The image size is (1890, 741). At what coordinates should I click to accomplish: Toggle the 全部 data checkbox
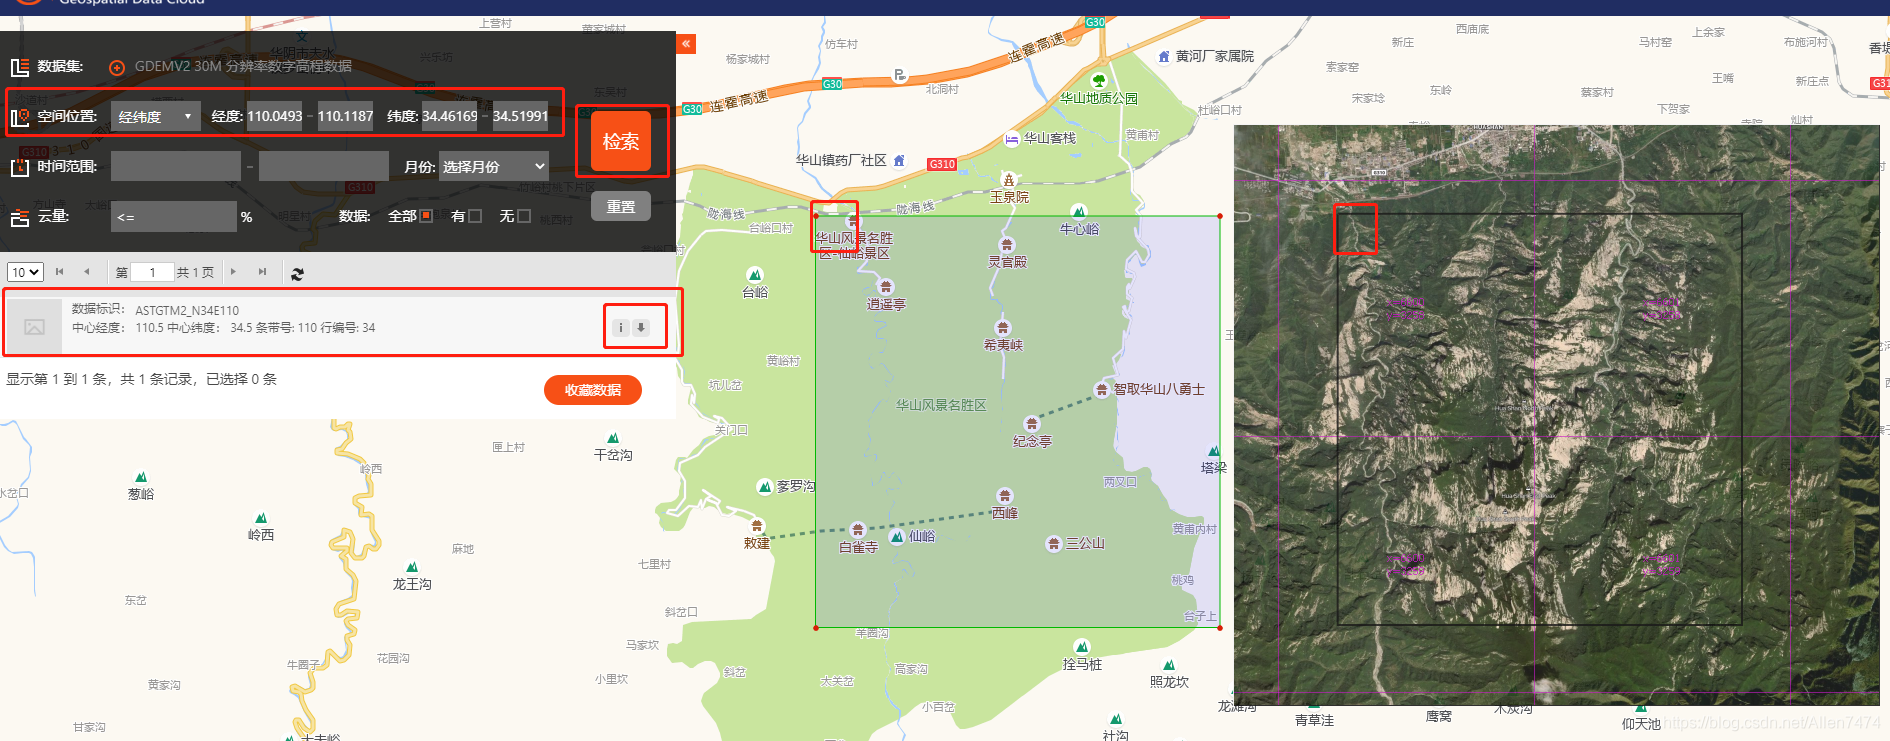(x=426, y=216)
